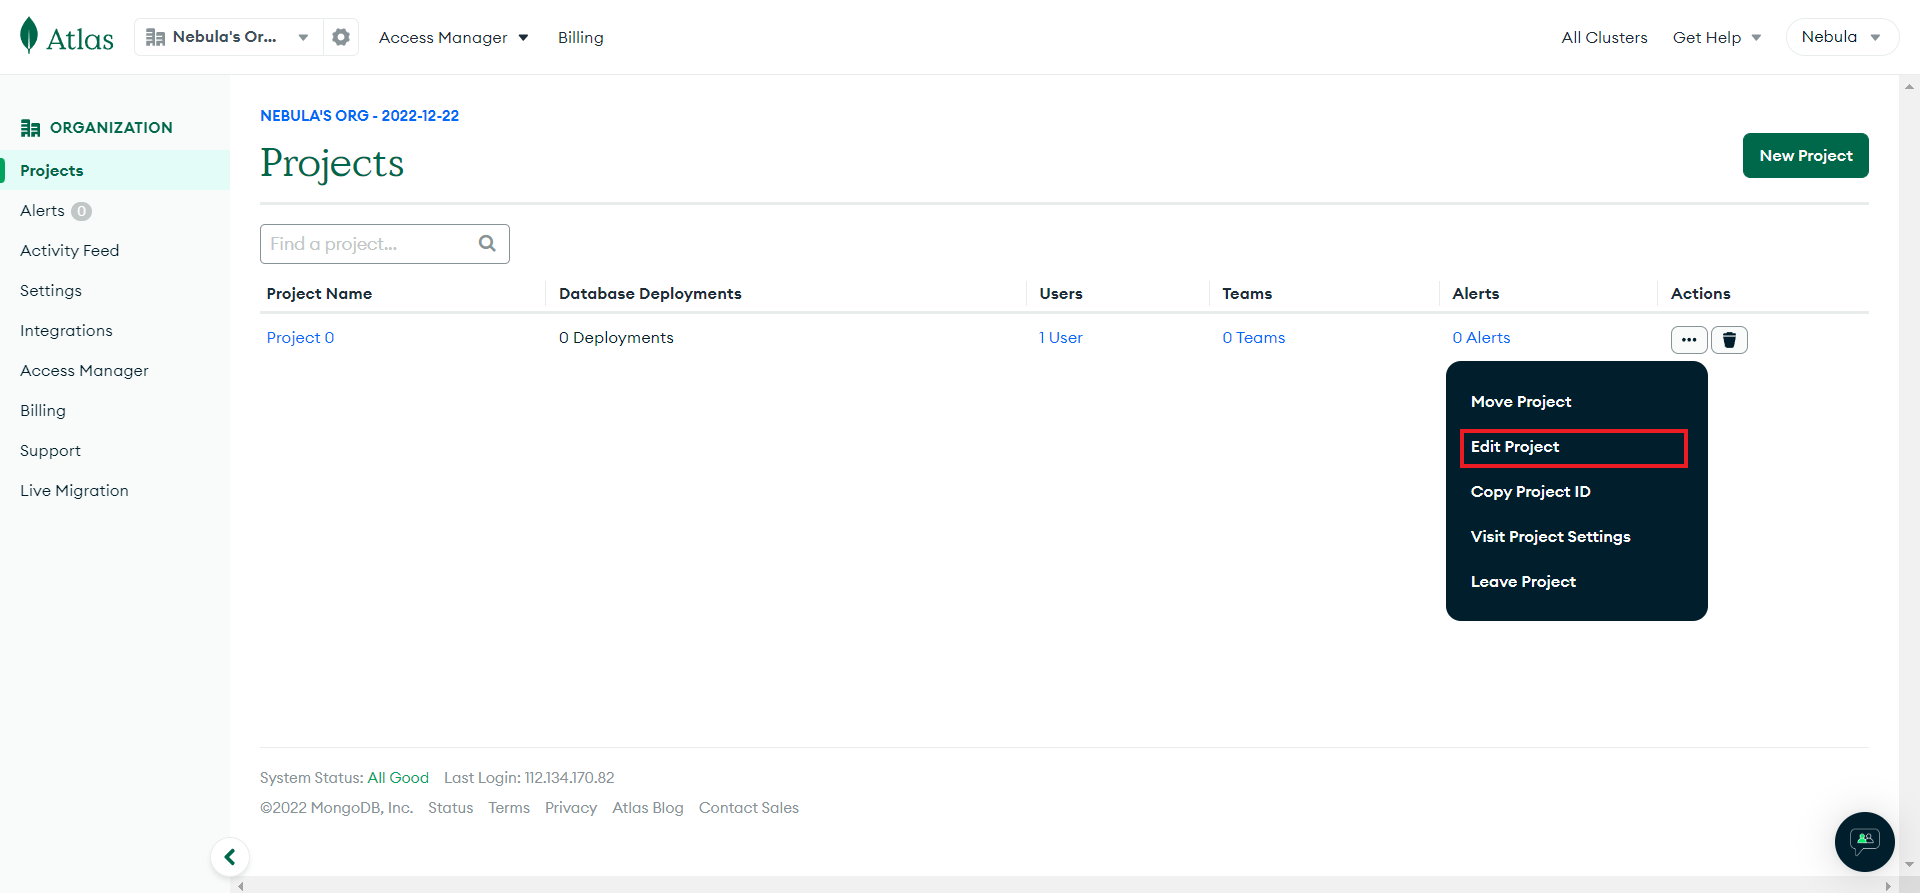Click the 0 Deployments cell

[x=616, y=337]
